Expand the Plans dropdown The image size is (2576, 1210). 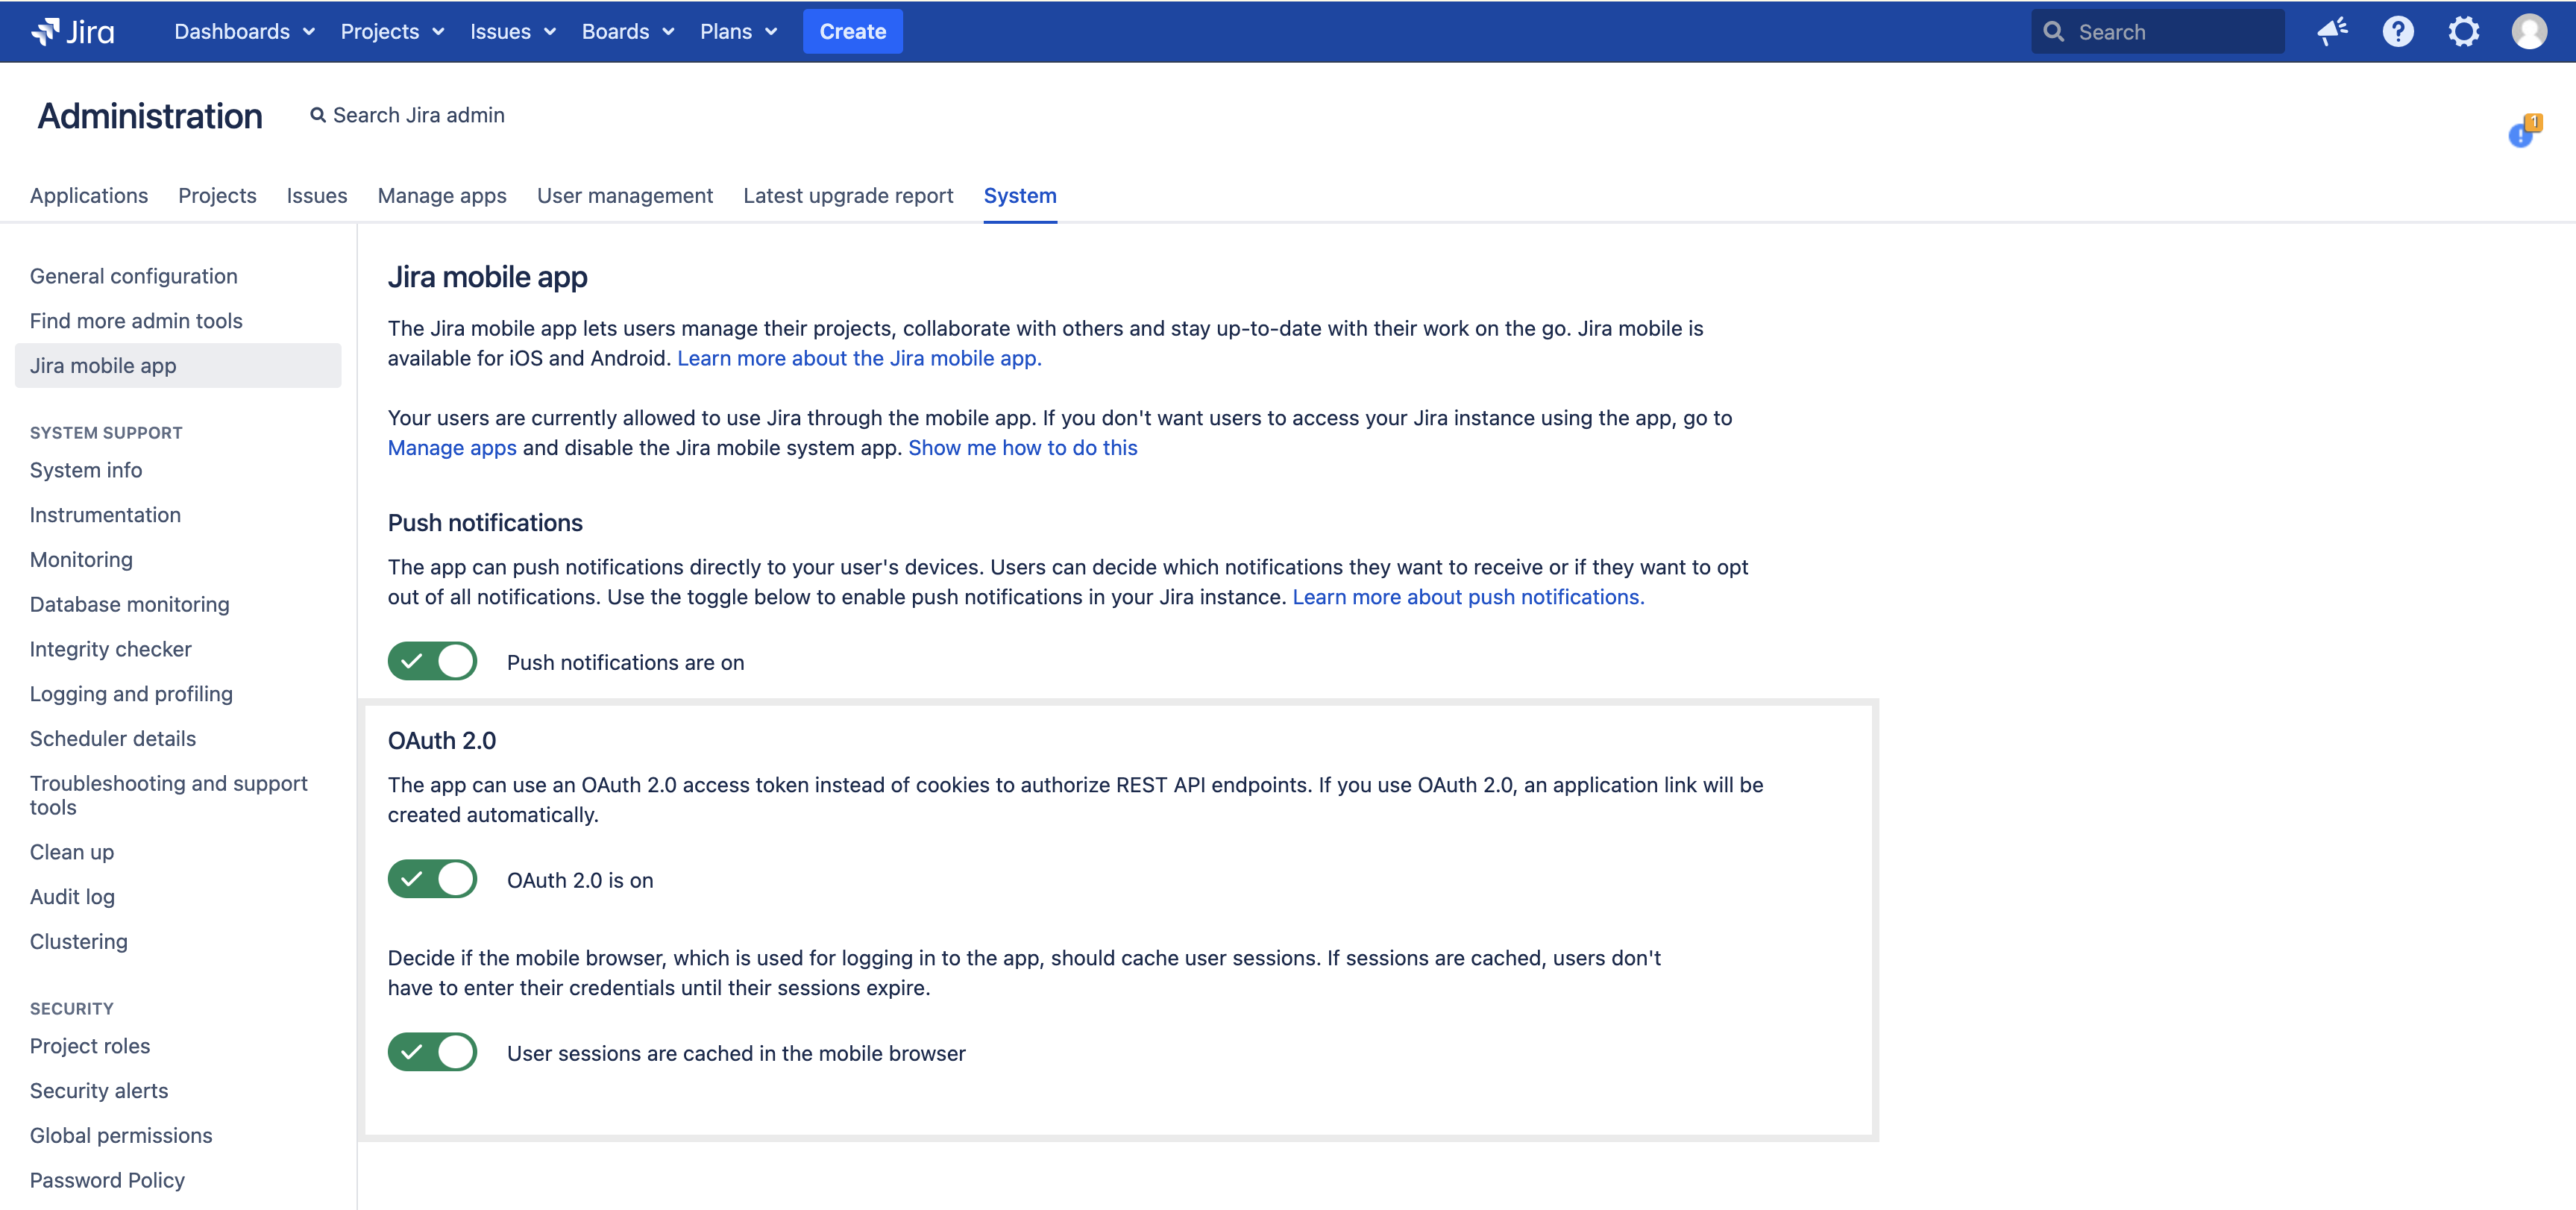coord(739,32)
